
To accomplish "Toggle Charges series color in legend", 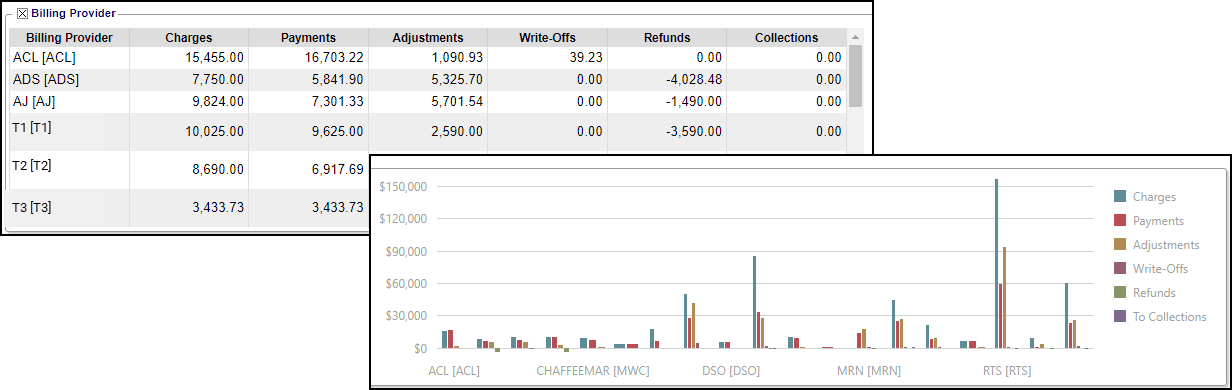I will [x=1121, y=197].
